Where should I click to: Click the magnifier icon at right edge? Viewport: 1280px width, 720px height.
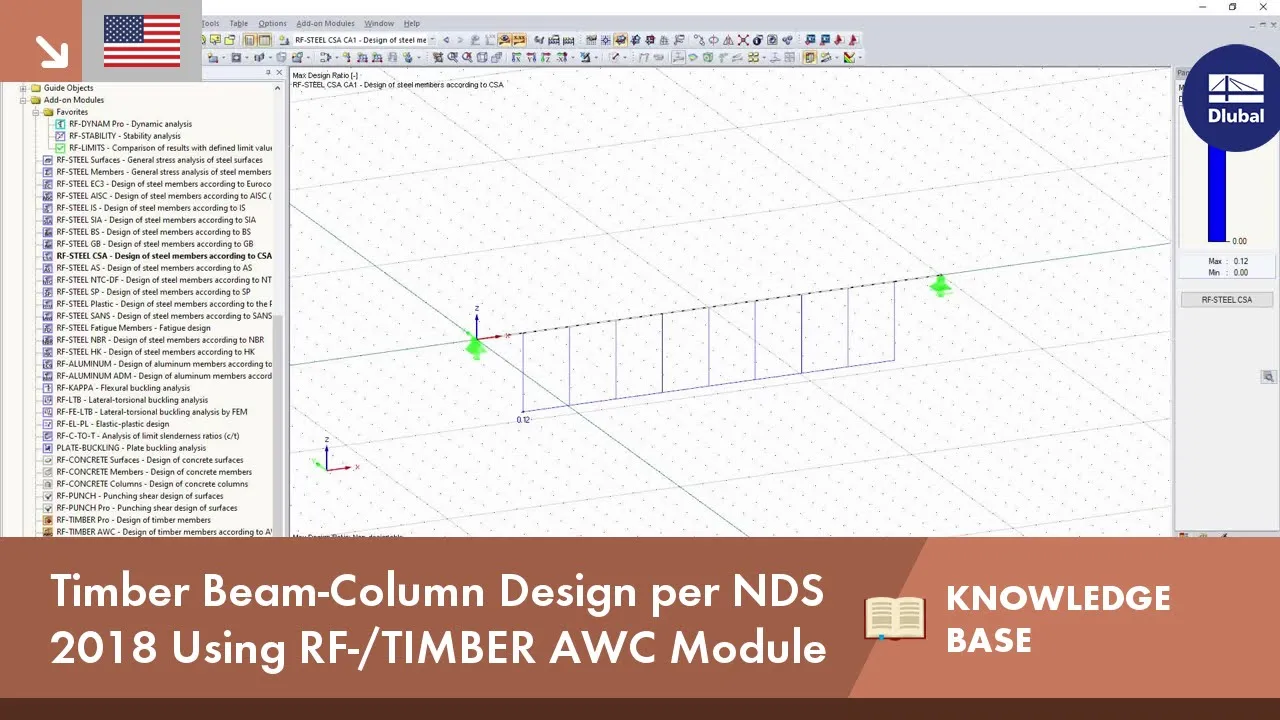1268,377
